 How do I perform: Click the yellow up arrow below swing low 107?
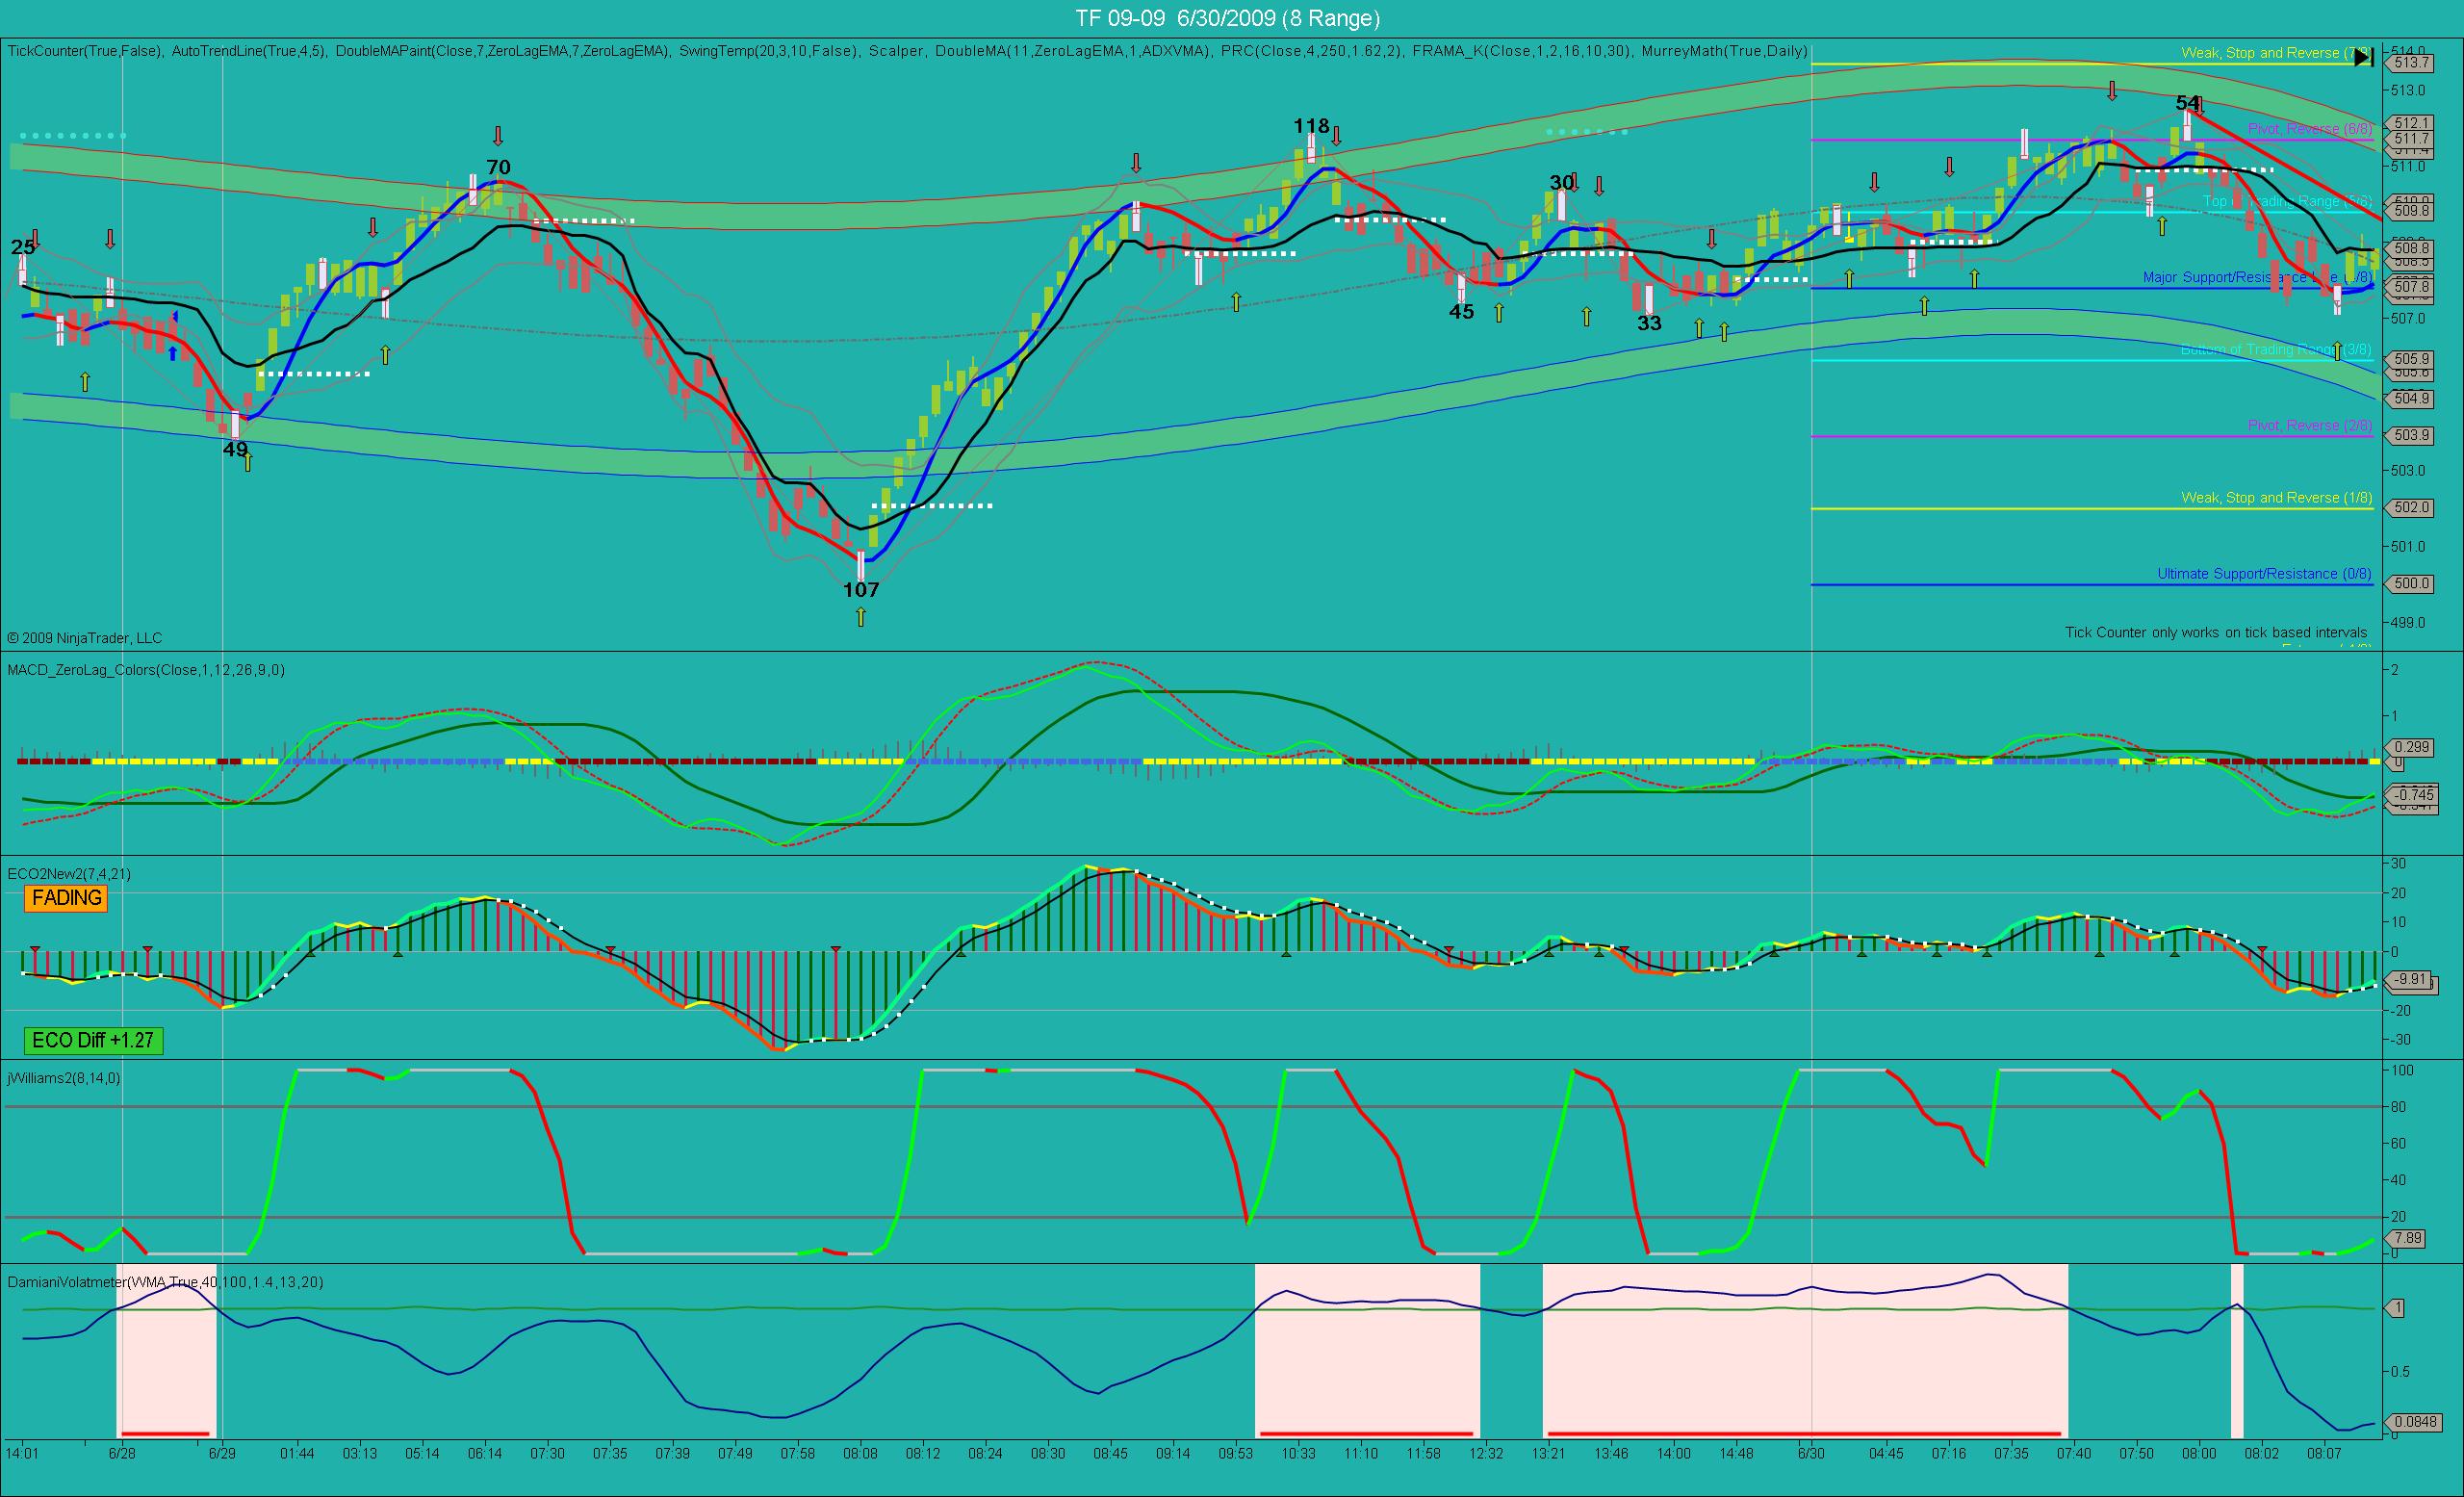coord(861,617)
